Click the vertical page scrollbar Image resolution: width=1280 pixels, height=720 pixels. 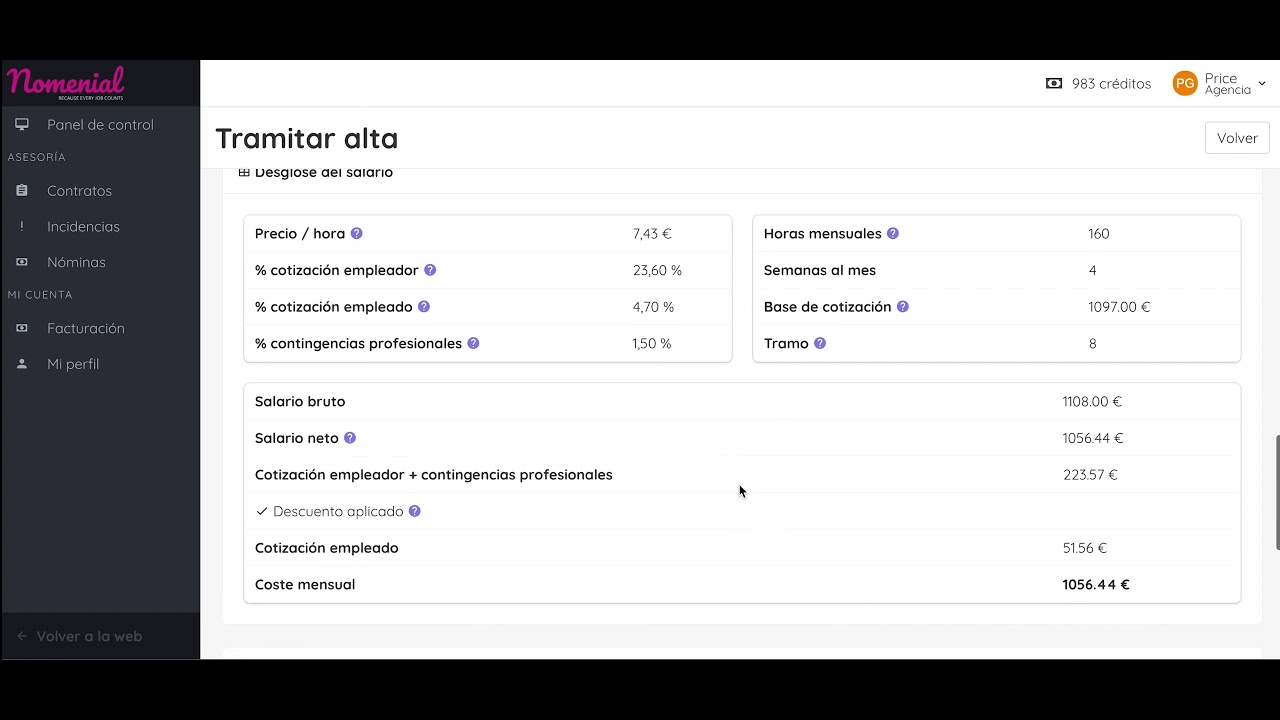click(x=1276, y=492)
